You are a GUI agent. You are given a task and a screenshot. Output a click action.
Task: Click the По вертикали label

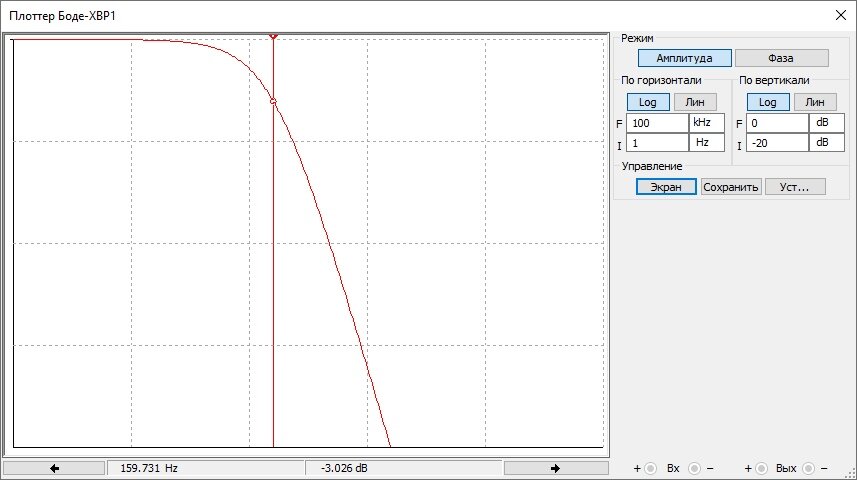(x=774, y=80)
